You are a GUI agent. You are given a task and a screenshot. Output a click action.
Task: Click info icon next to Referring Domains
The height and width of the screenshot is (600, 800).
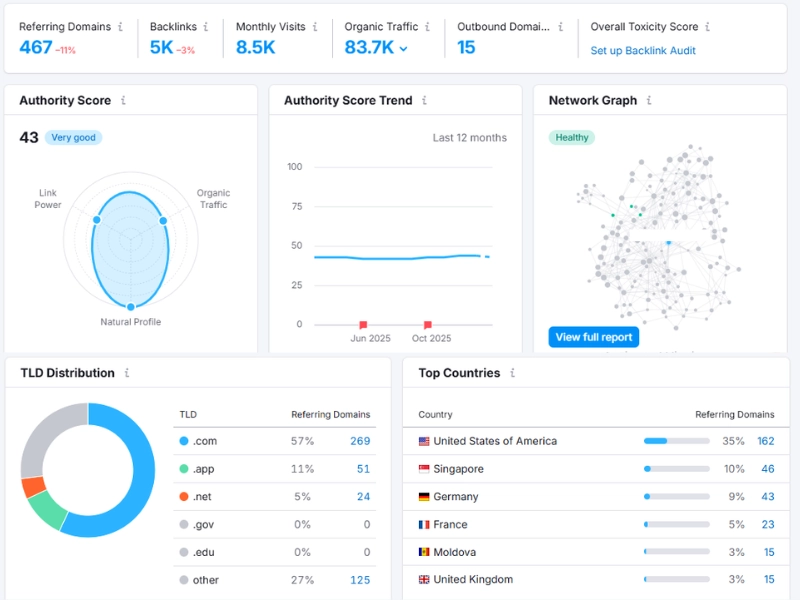[121, 27]
